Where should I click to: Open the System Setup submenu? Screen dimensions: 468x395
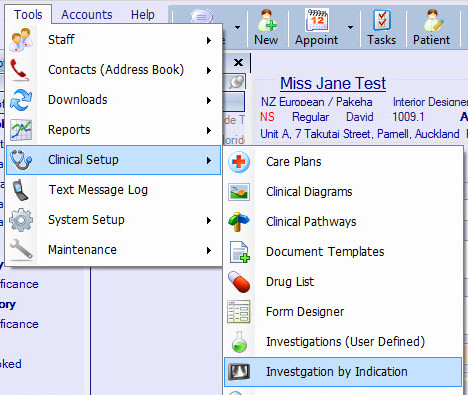pyautogui.click(x=113, y=220)
